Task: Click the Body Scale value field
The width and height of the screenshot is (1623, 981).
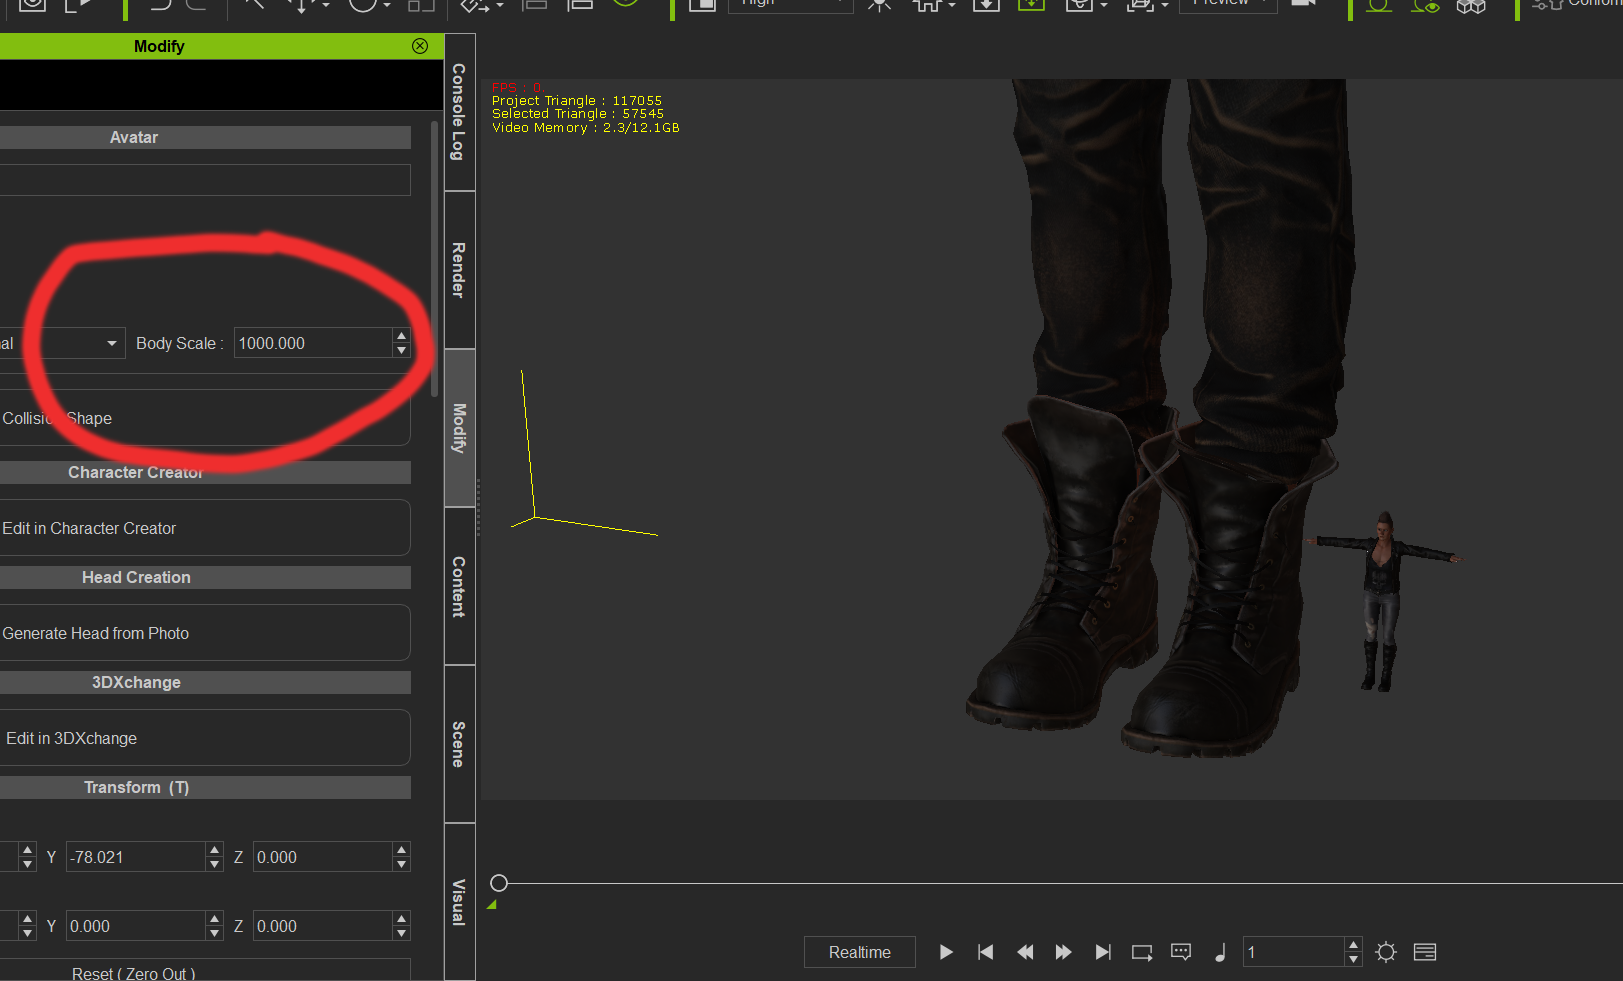Action: pos(313,343)
